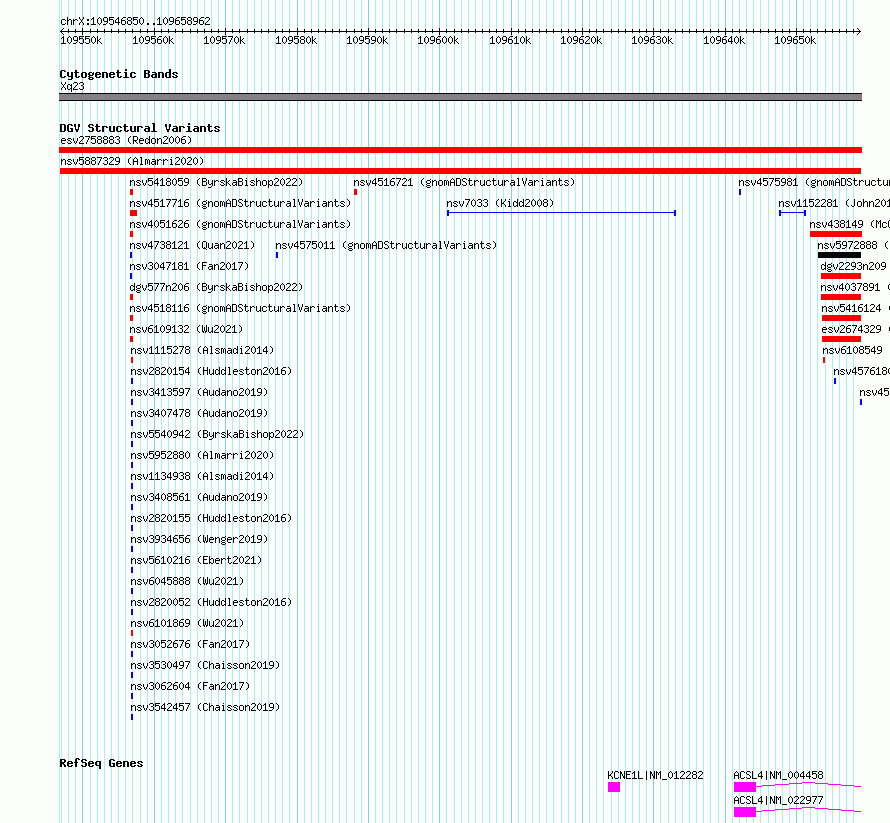890x823 pixels.
Task: Click the nsv4037891 variant label
Action: [x=855, y=287]
